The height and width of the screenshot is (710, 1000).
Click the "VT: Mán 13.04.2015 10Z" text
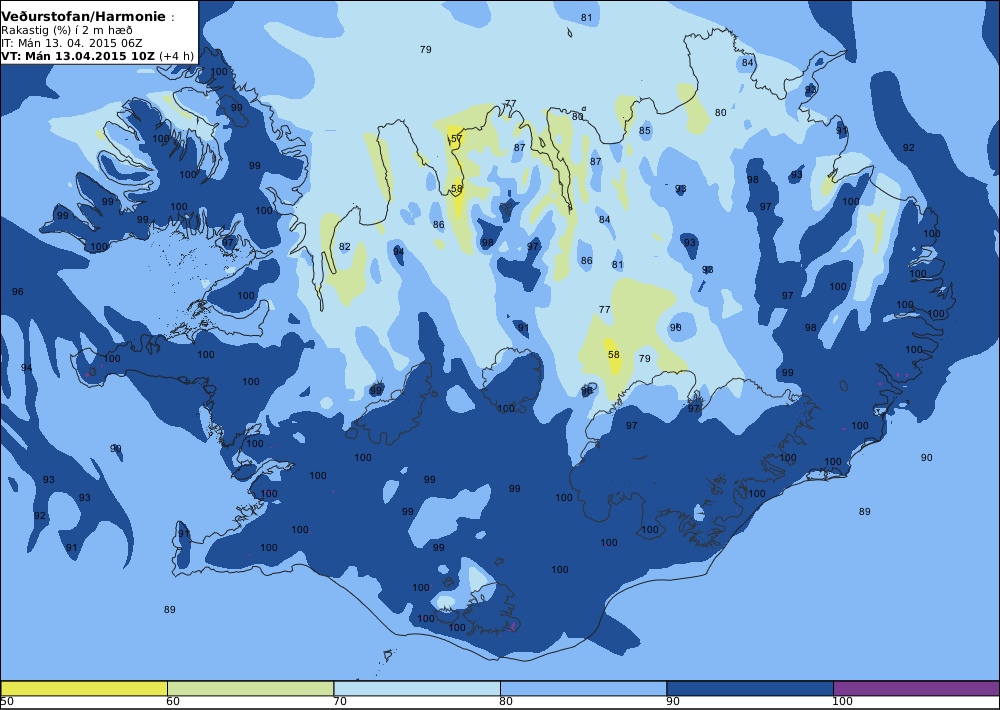77,55
